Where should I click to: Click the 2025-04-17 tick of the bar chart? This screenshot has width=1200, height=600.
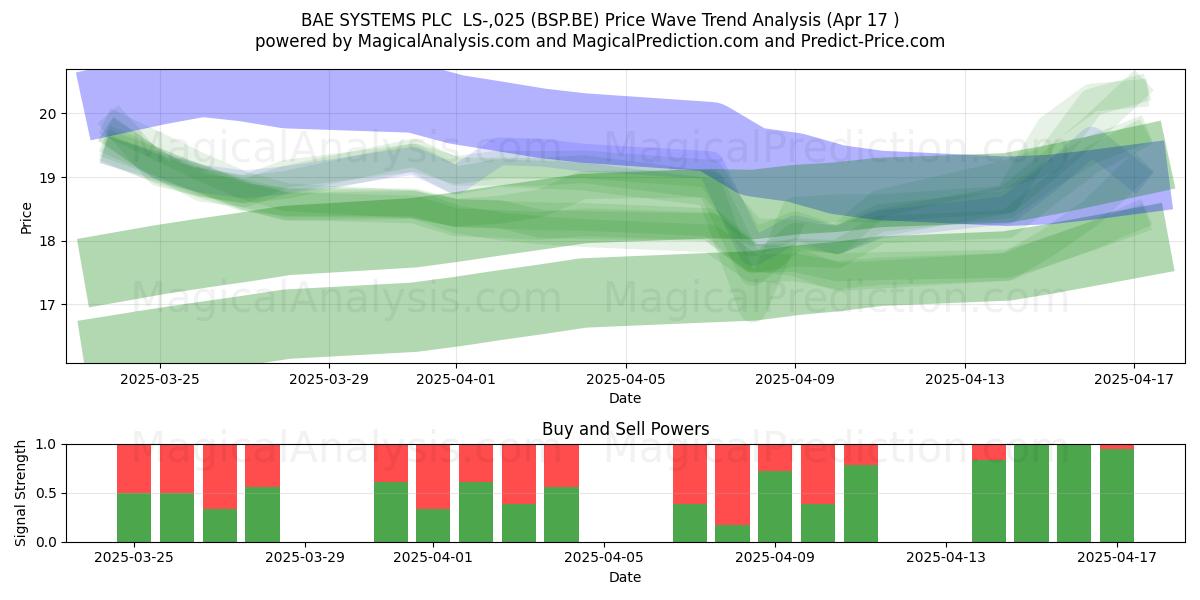(x=1117, y=558)
